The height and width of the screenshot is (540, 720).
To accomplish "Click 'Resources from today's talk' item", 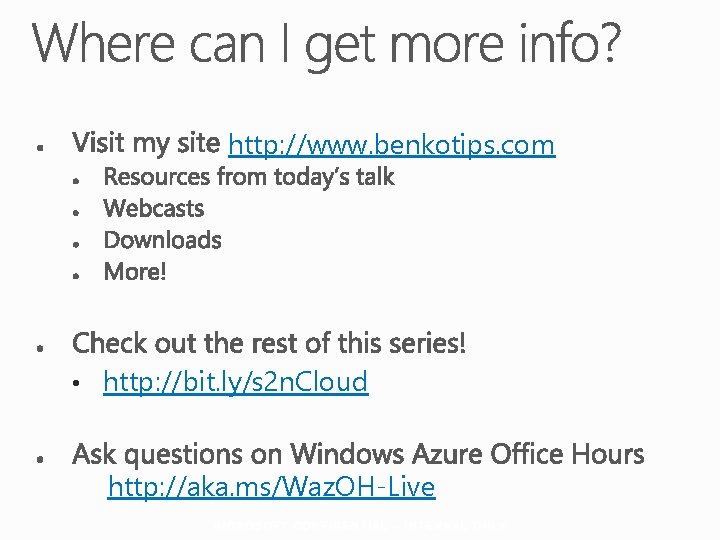I will pos(249,178).
